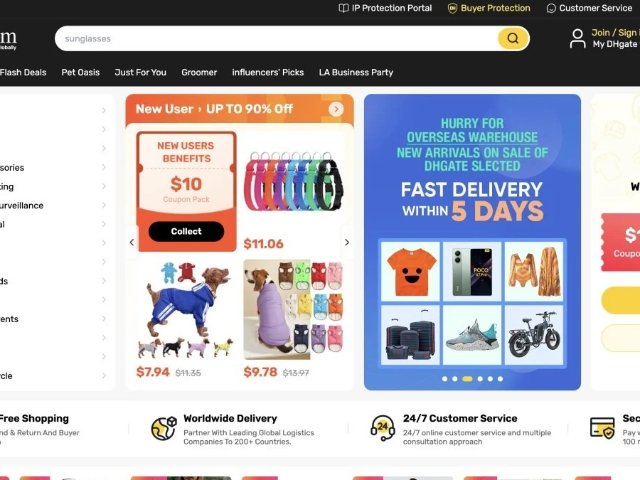Focus the sunglasses search input field
Image resolution: width=640 pixels, height=480 pixels.
point(276,39)
